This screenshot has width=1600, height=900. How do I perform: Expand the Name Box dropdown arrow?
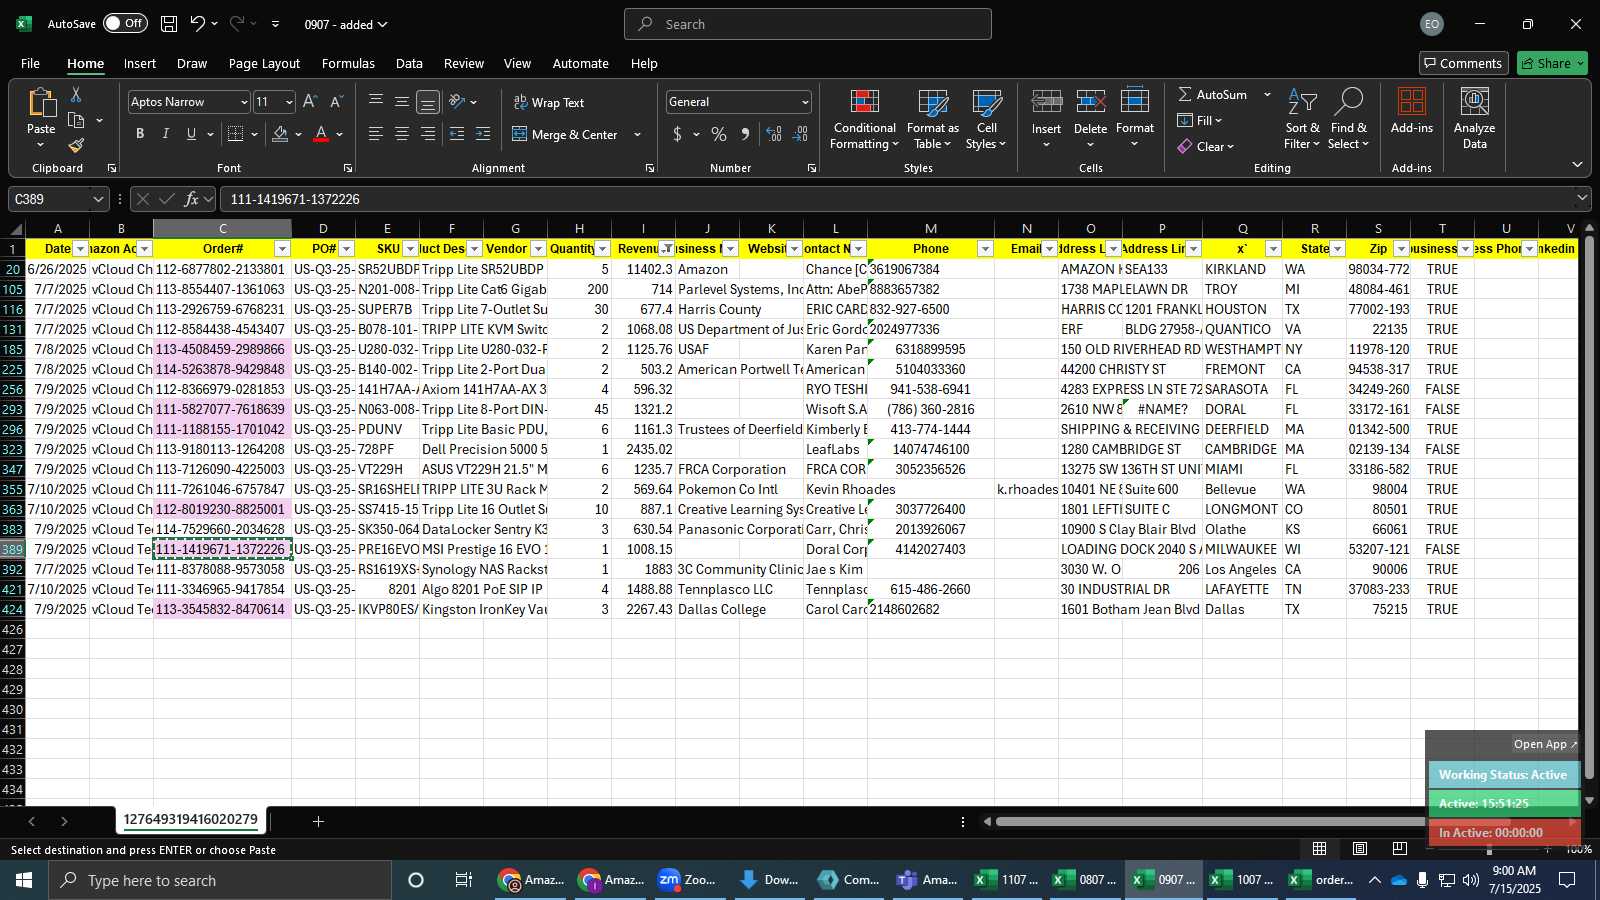tap(98, 199)
